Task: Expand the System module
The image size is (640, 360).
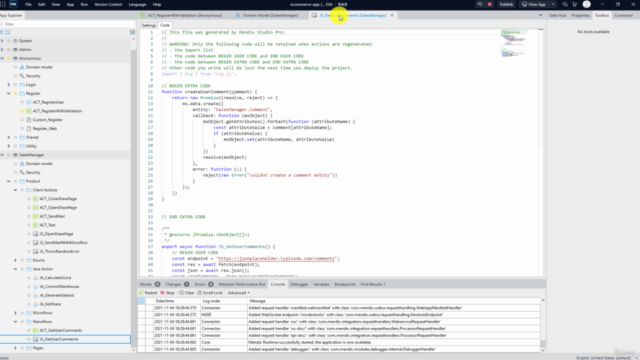Action: pos(2,41)
